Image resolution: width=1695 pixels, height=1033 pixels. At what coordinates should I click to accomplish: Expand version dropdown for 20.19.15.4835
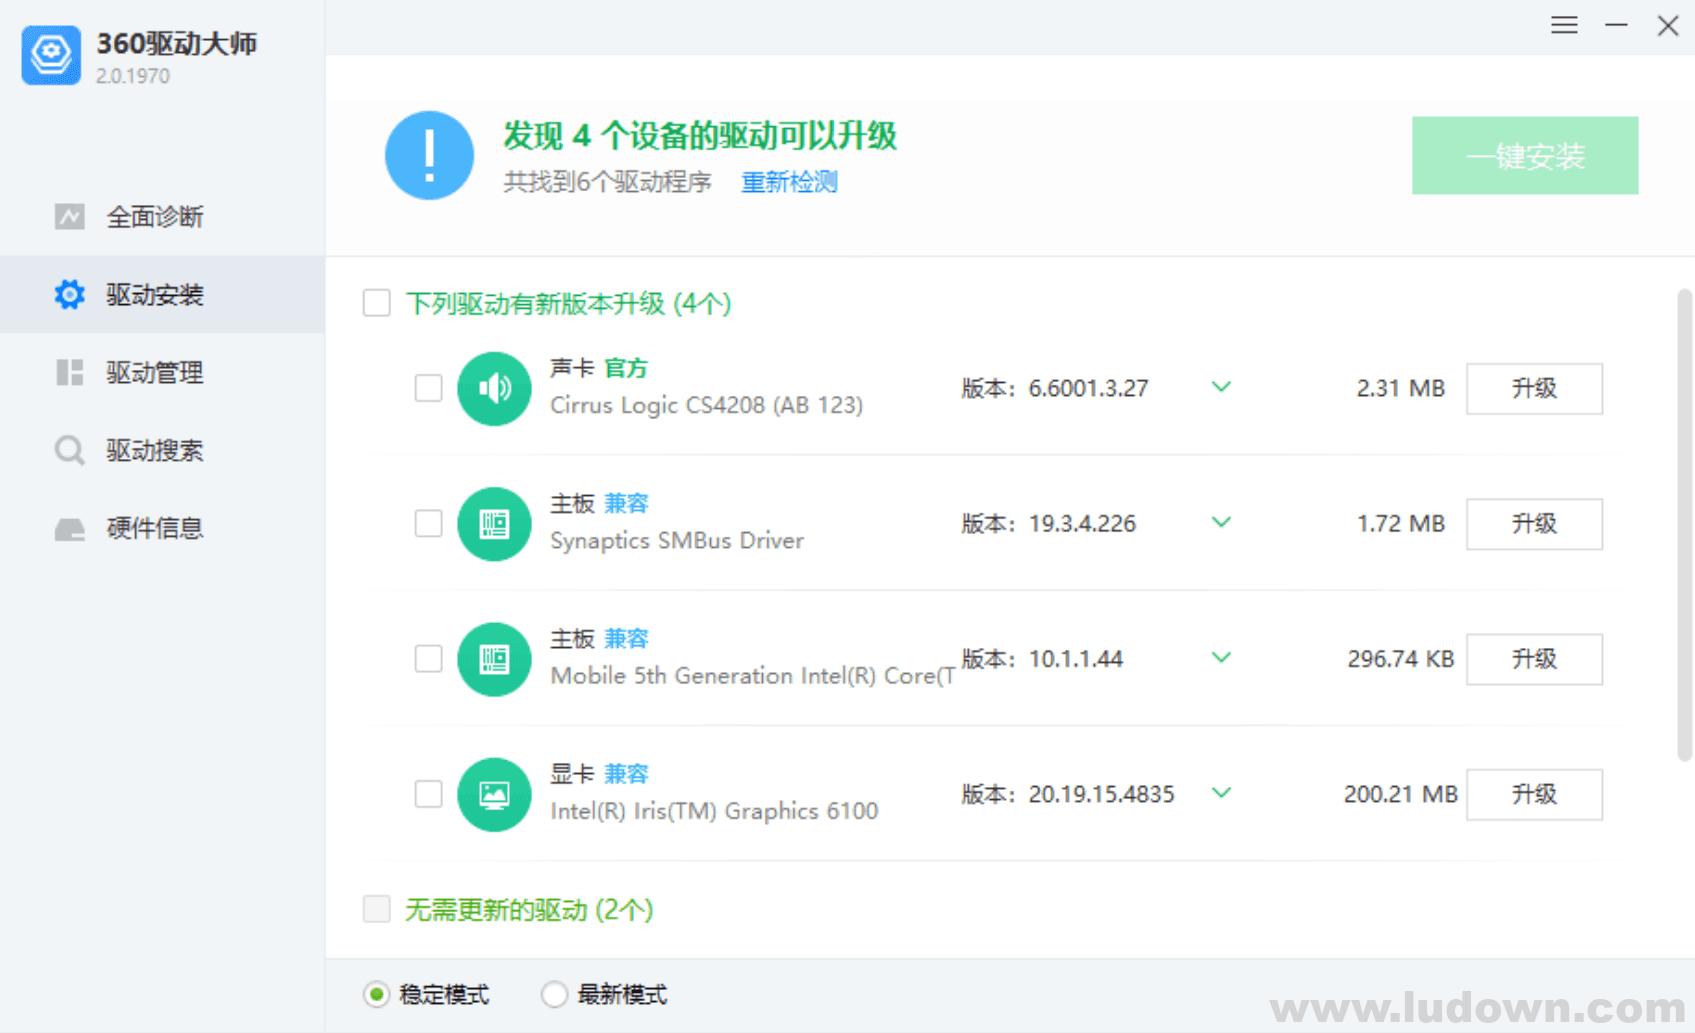[x=1221, y=793]
